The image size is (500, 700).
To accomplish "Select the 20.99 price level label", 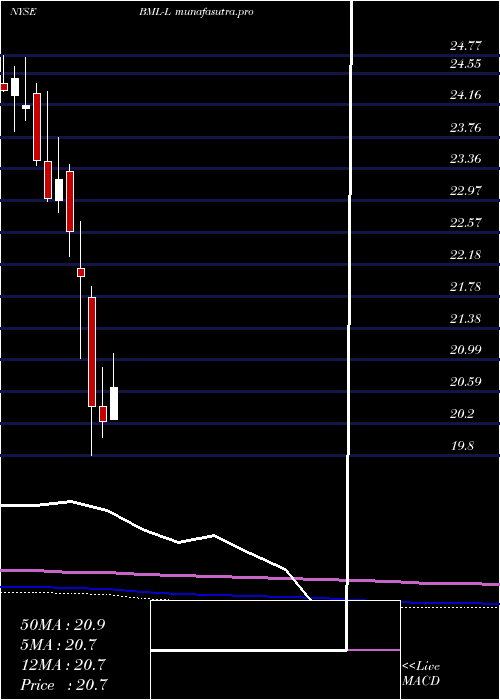I will 465,350.
